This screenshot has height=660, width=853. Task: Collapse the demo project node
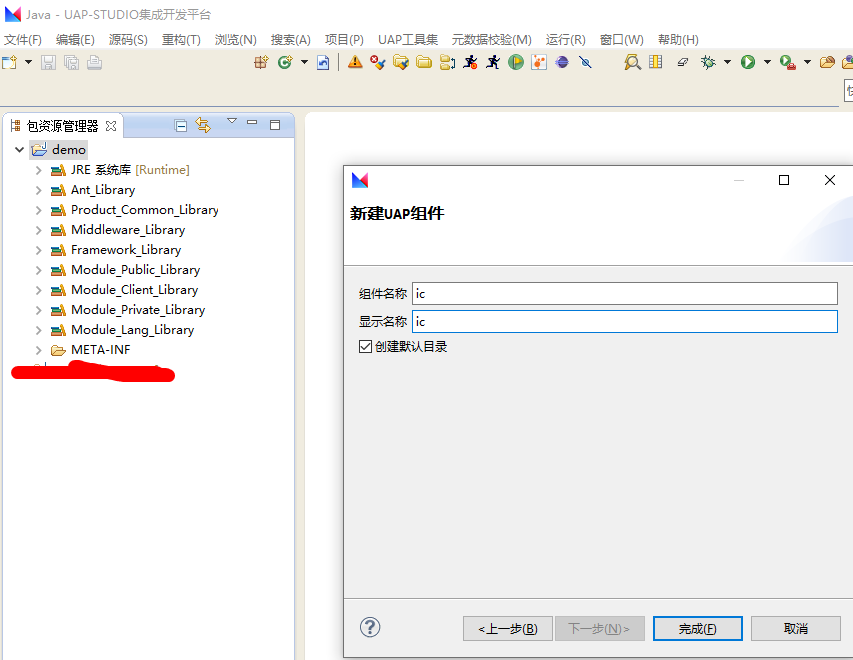click(x=20, y=149)
